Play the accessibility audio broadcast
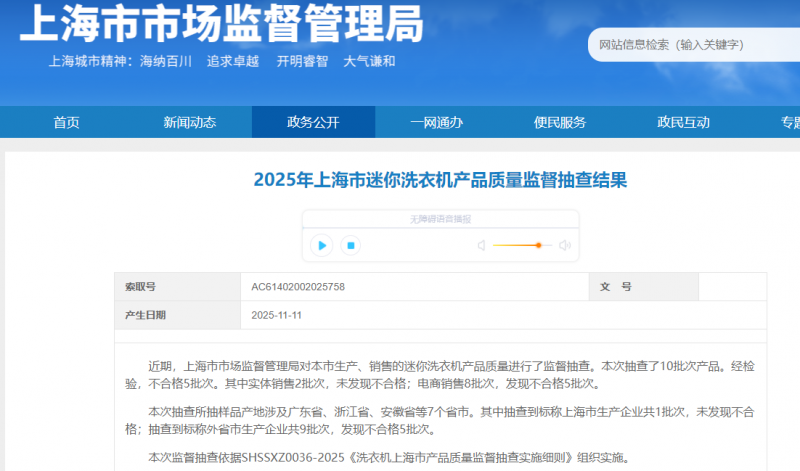Image resolution: width=800 pixels, height=471 pixels. (x=321, y=245)
